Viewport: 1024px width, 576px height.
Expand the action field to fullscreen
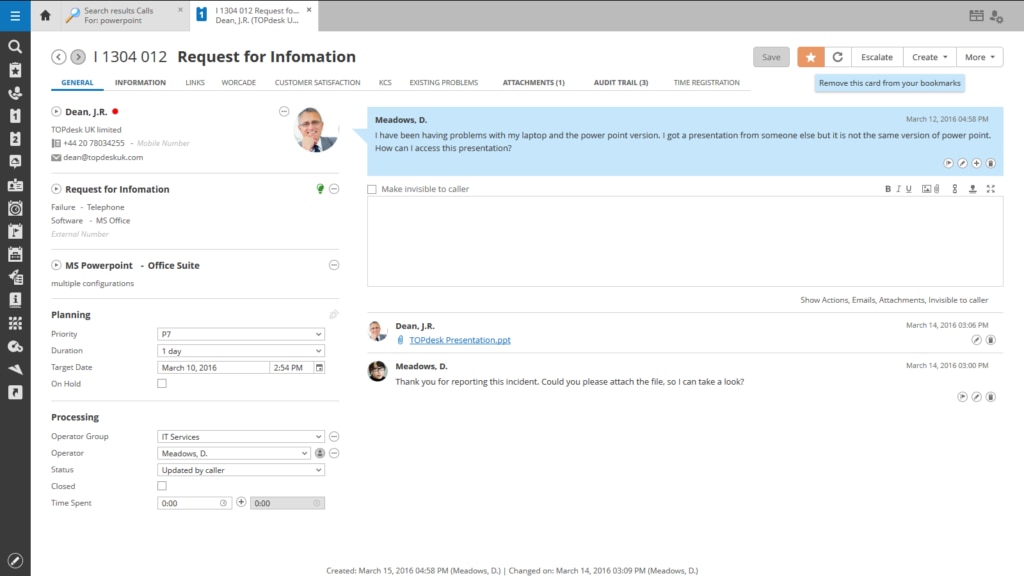(991, 189)
